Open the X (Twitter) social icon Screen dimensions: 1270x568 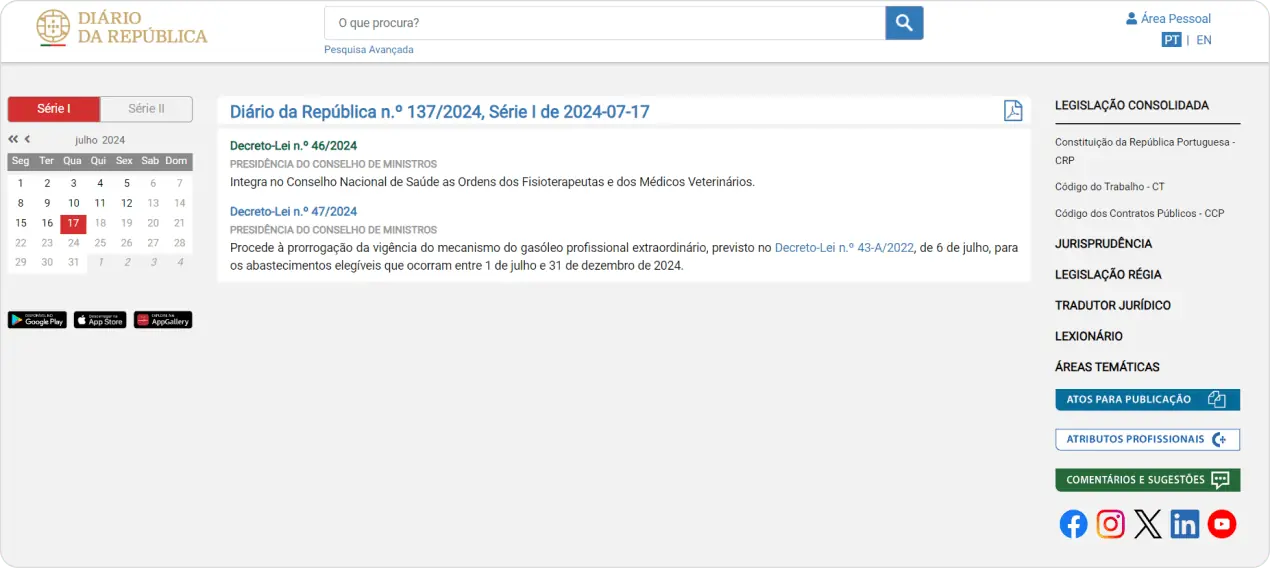coord(1148,524)
